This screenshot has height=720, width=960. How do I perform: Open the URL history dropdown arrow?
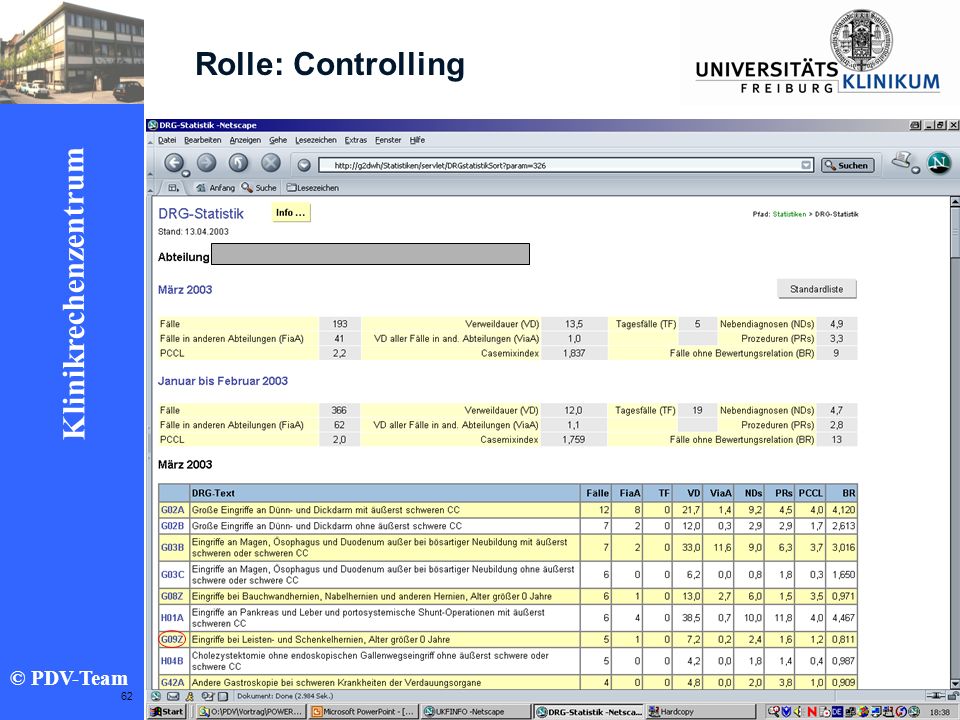[x=806, y=165]
